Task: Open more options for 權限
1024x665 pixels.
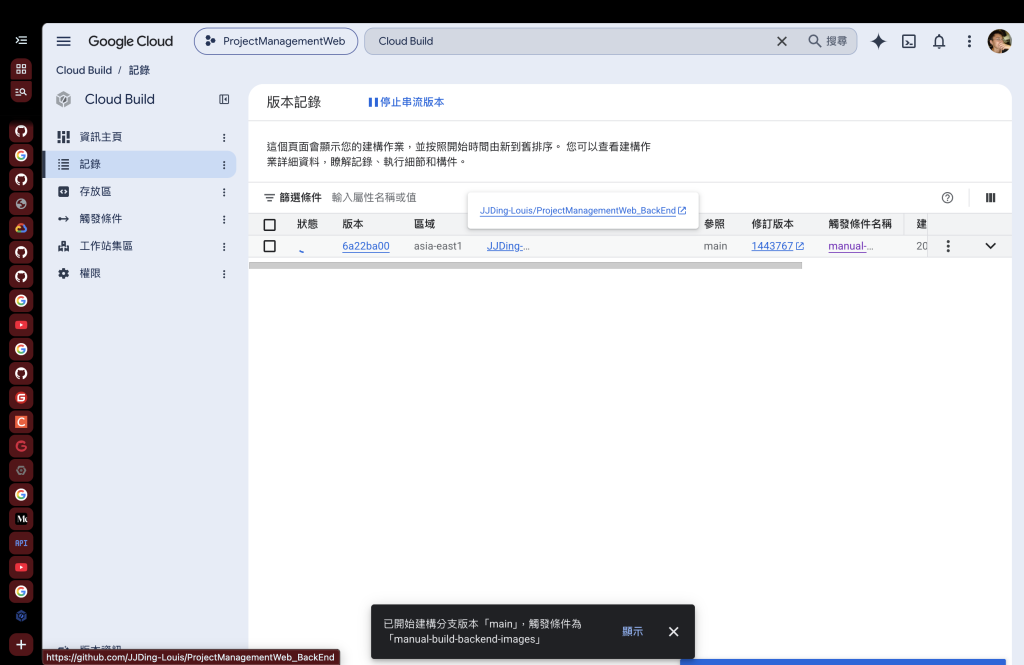Action: 224,274
